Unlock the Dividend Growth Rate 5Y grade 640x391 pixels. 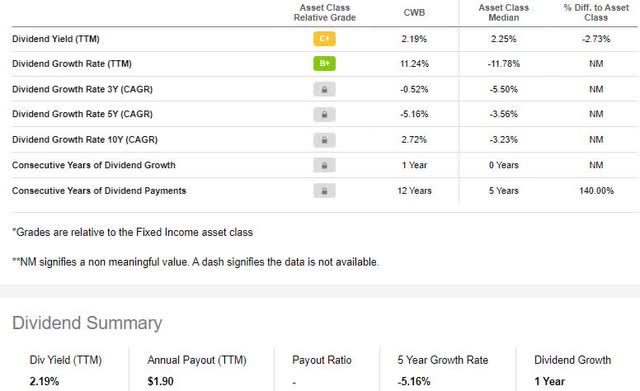(x=324, y=114)
